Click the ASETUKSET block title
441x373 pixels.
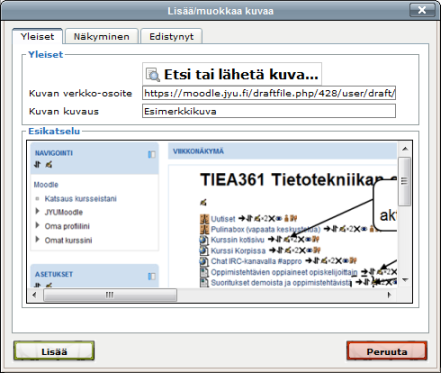click(54, 274)
